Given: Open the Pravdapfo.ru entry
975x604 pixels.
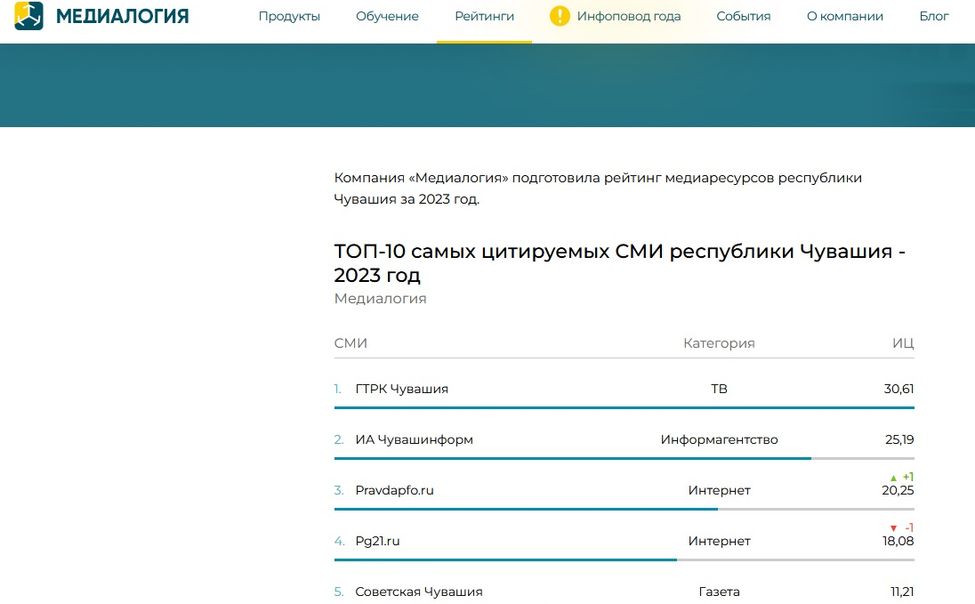Looking at the screenshot, I should [398, 490].
